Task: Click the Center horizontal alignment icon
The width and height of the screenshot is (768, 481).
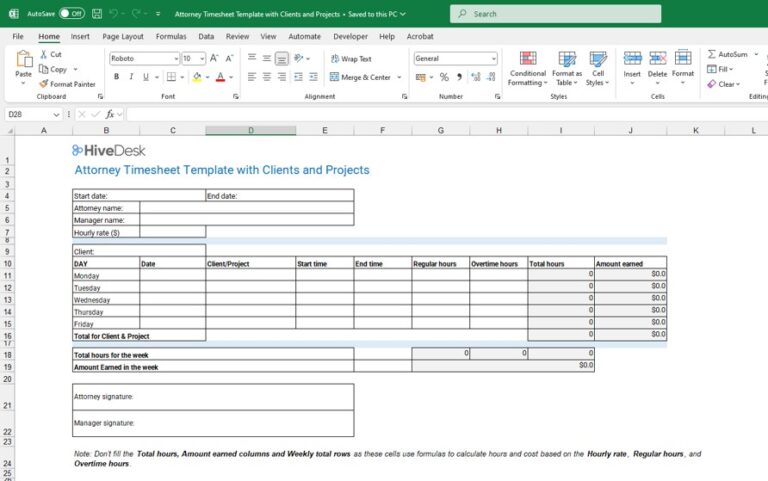Action: pos(267,77)
